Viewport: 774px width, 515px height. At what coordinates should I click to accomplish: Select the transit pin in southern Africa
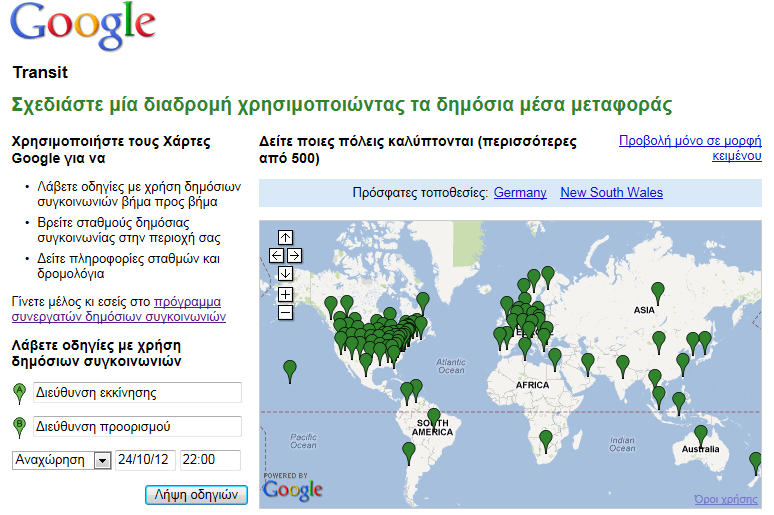click(545, 440)
